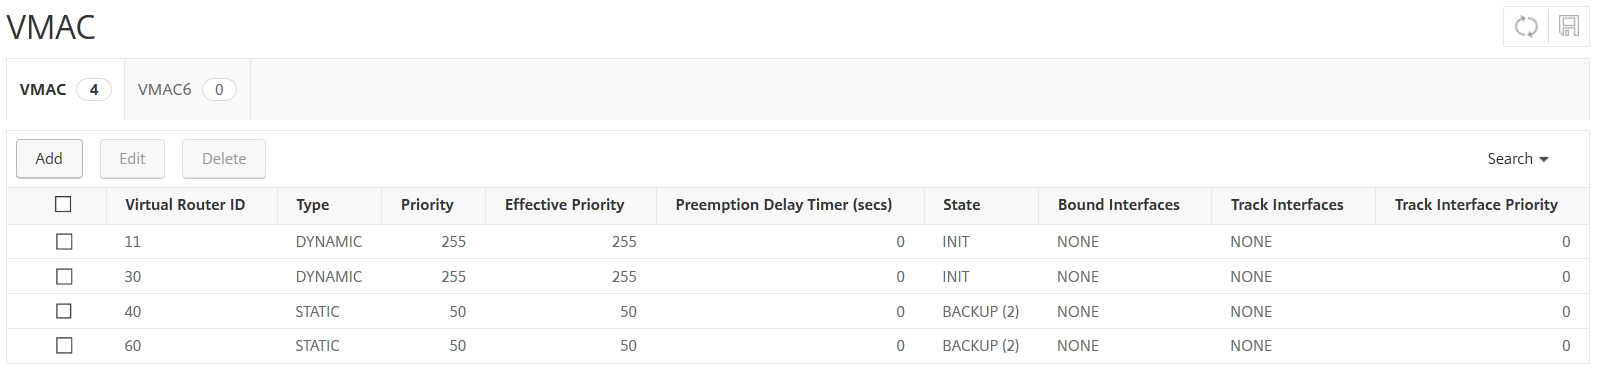Click the Bound Interfaces column header
Image resolution: width=1600 pixels, height=374 pixels.
(x=1118, y=204)
